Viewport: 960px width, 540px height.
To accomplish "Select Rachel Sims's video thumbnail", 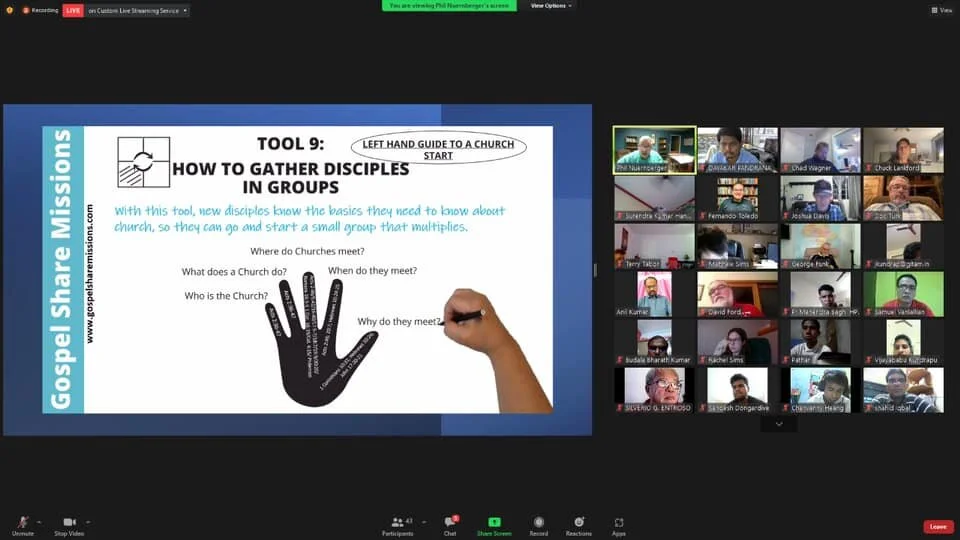I will (x=738, y=342).
